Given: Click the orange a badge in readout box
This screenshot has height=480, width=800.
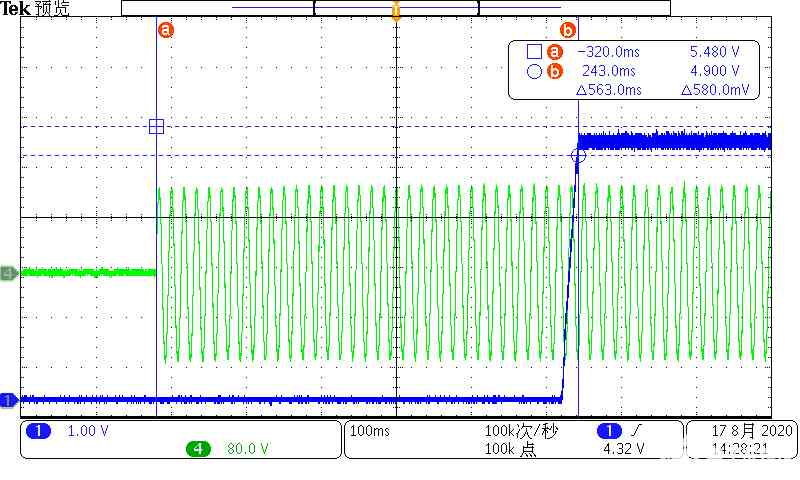Looking at the screenshot, I should point(555,52).
